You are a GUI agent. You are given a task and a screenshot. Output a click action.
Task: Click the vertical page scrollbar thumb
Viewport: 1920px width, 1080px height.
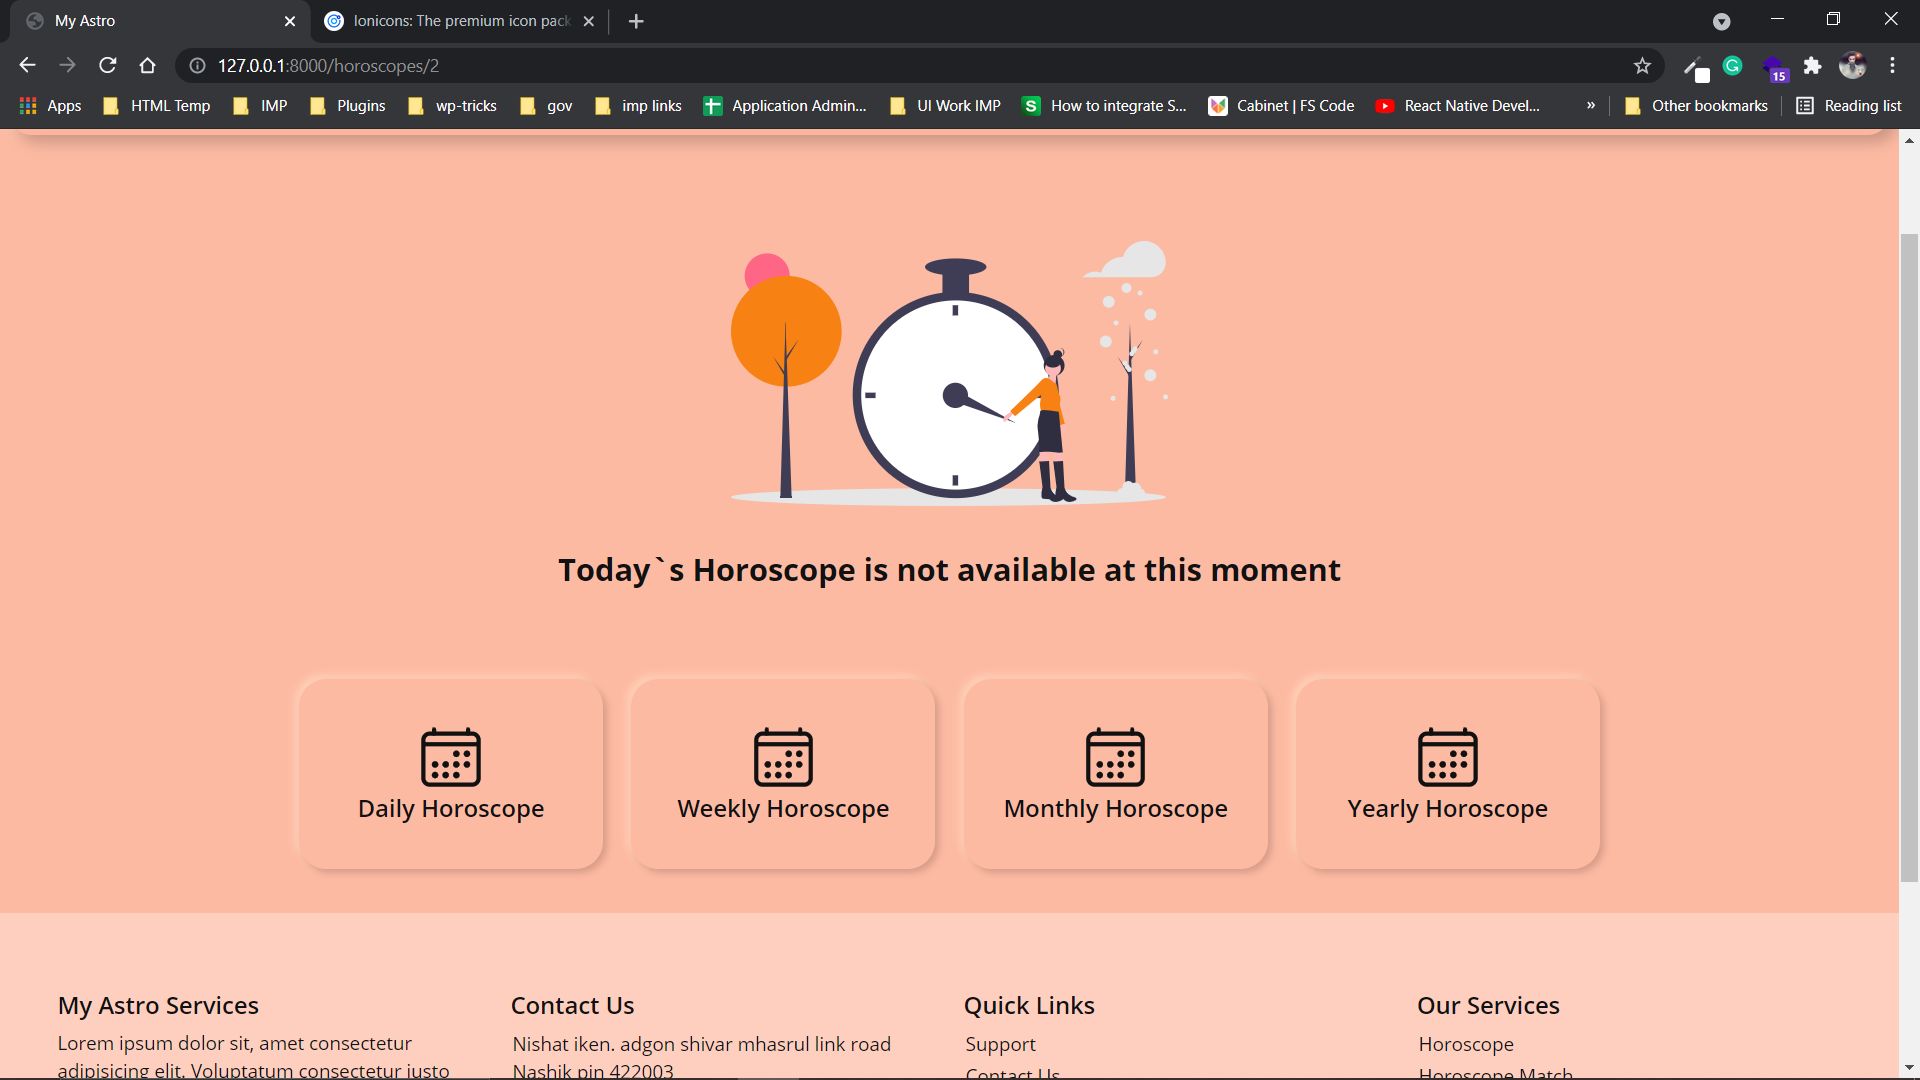(1909, 555)
